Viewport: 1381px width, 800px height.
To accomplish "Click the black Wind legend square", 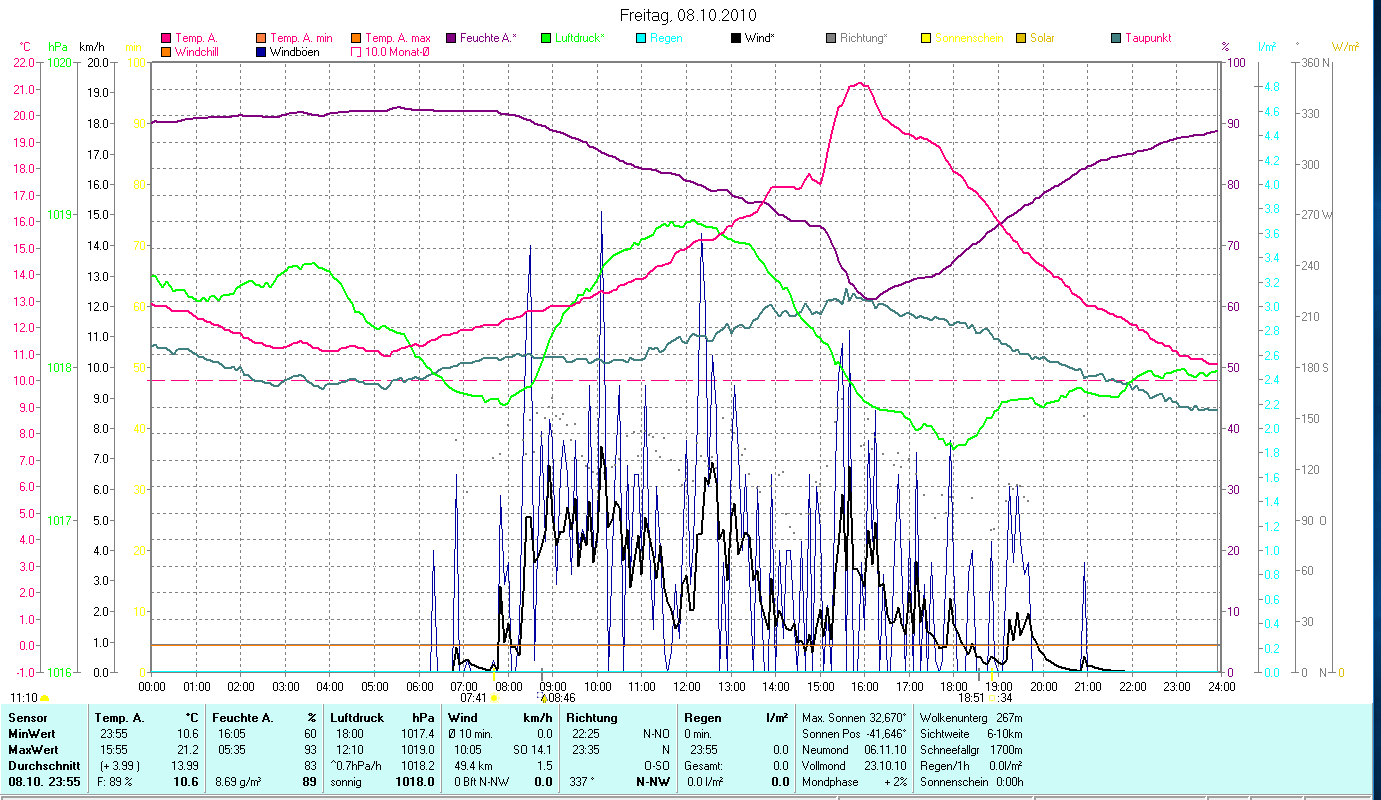I will pos(736,38).
